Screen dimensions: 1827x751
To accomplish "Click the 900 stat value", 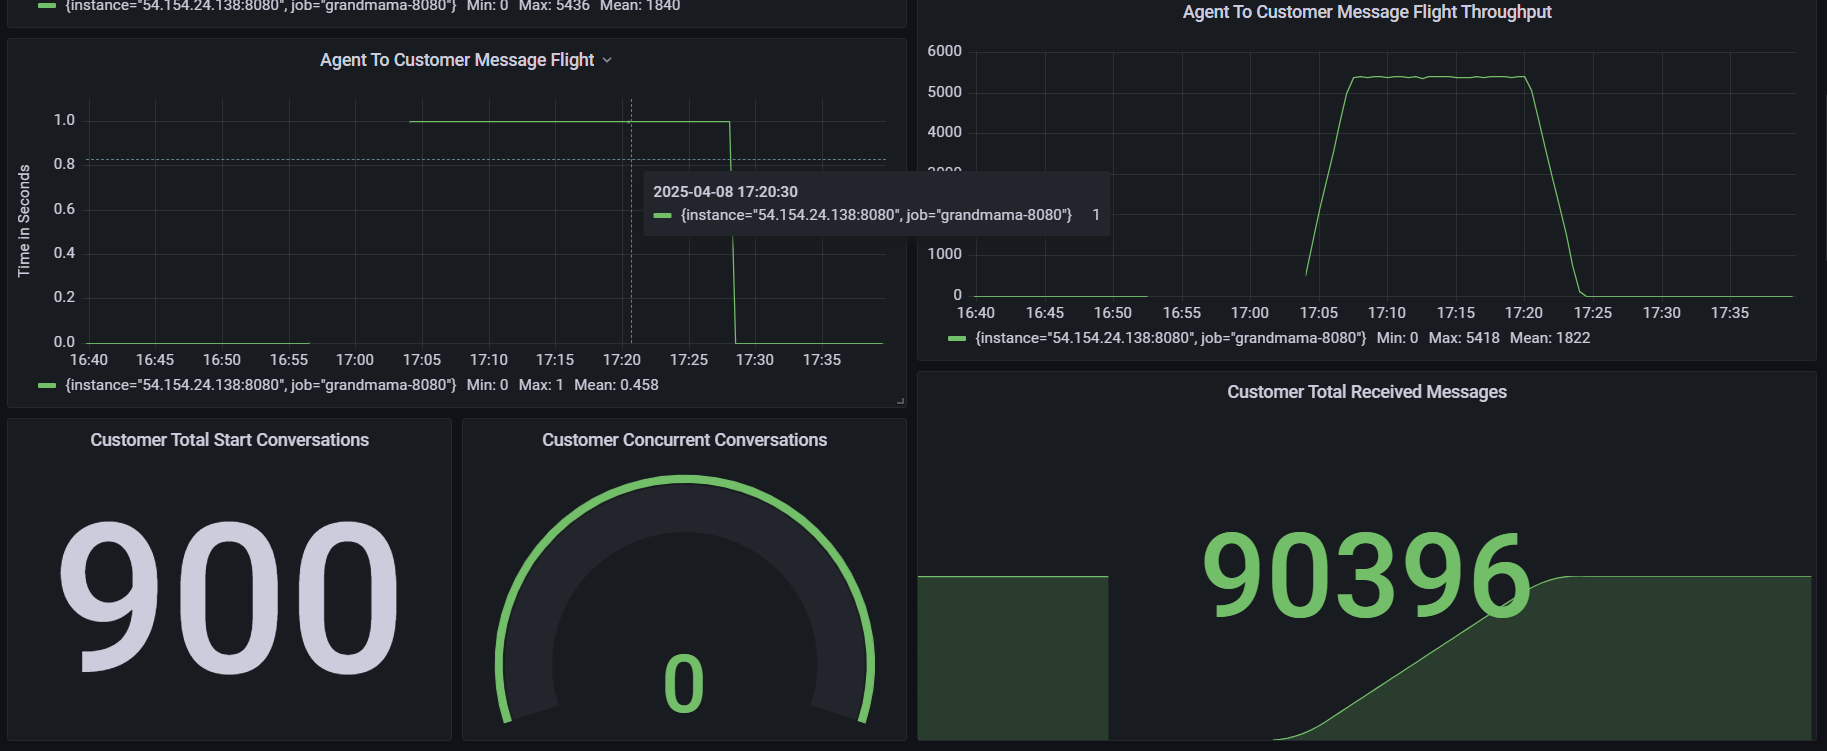I will (229, 598).
